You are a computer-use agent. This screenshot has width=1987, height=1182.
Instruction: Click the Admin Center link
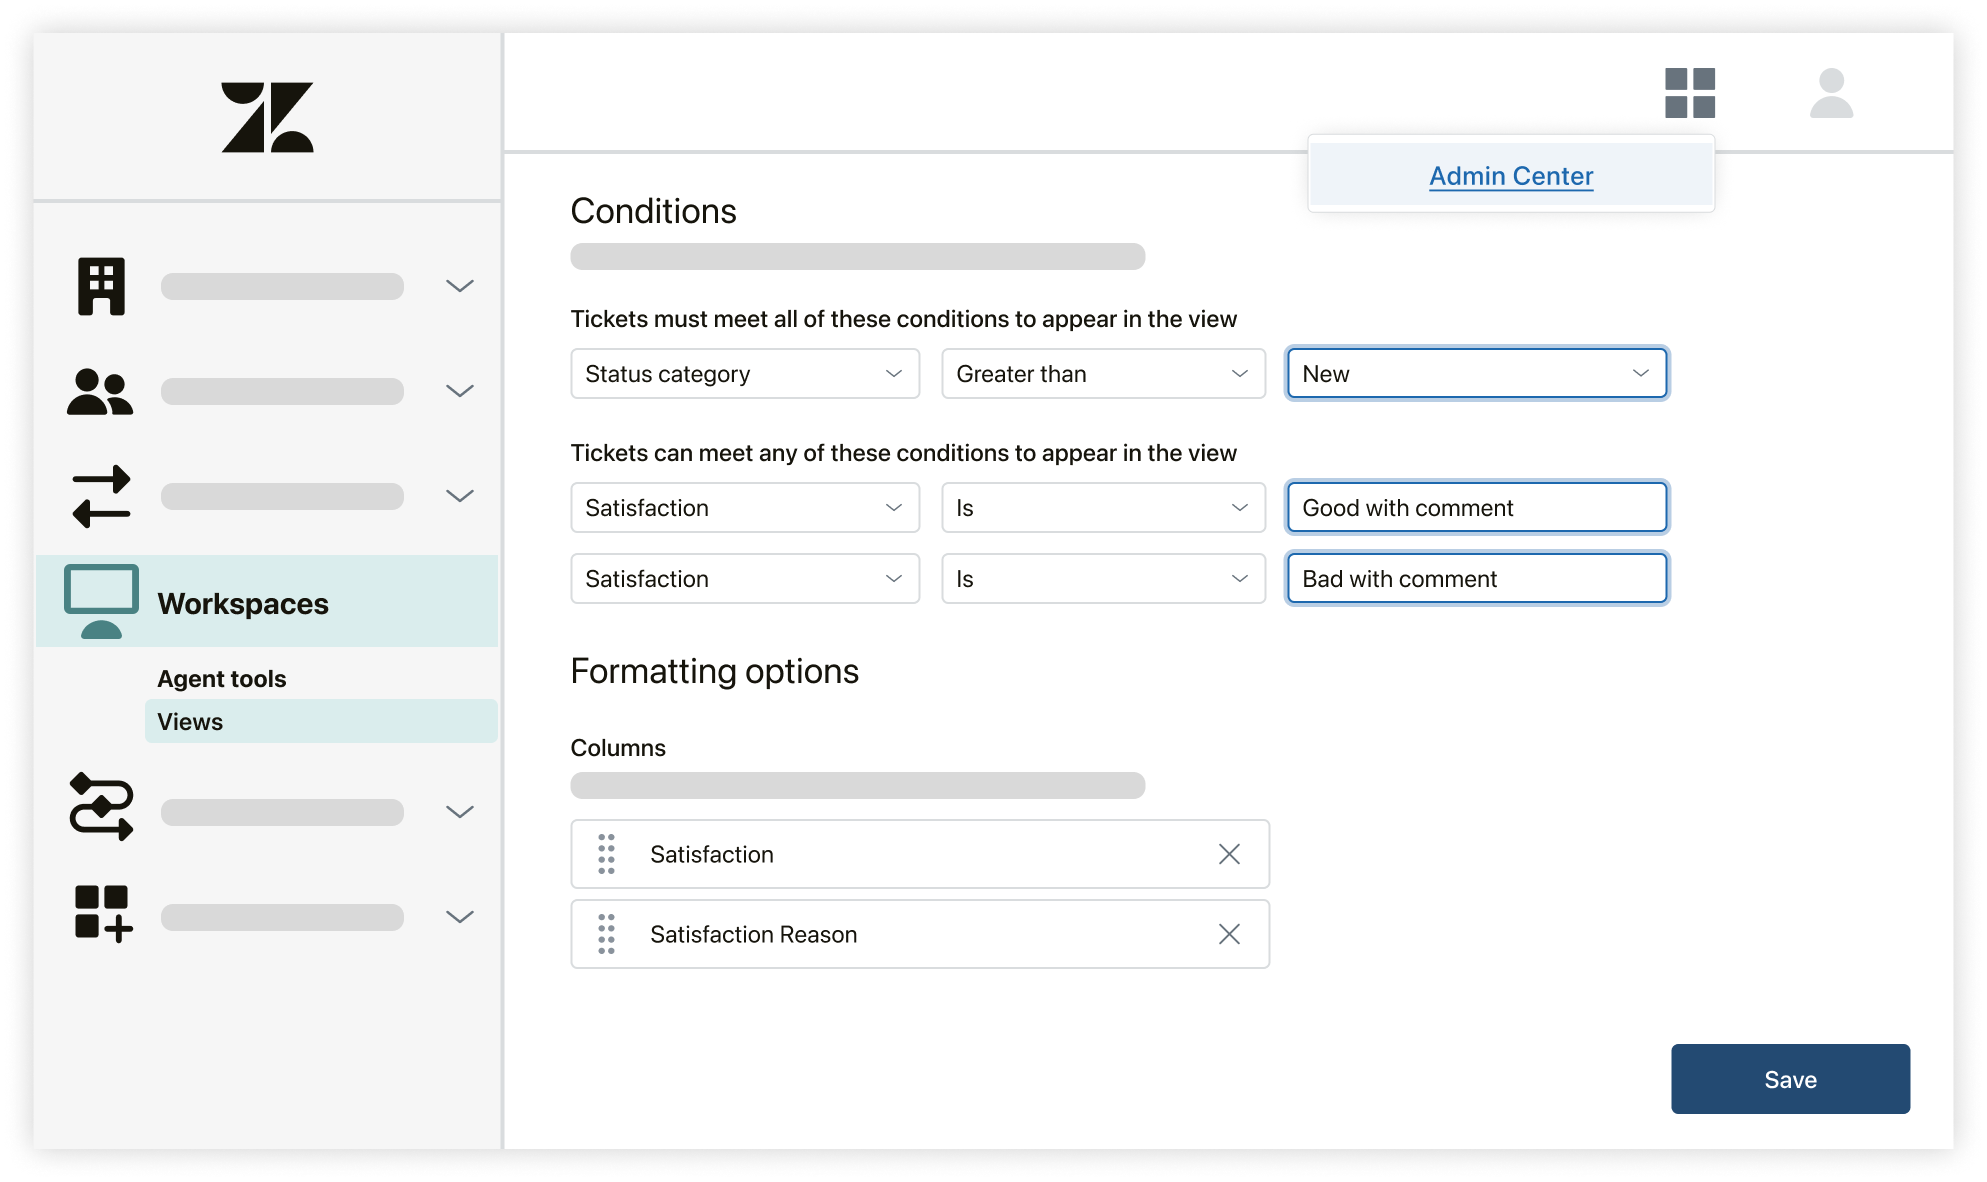pyautogui.click(x=1509, y=174)
